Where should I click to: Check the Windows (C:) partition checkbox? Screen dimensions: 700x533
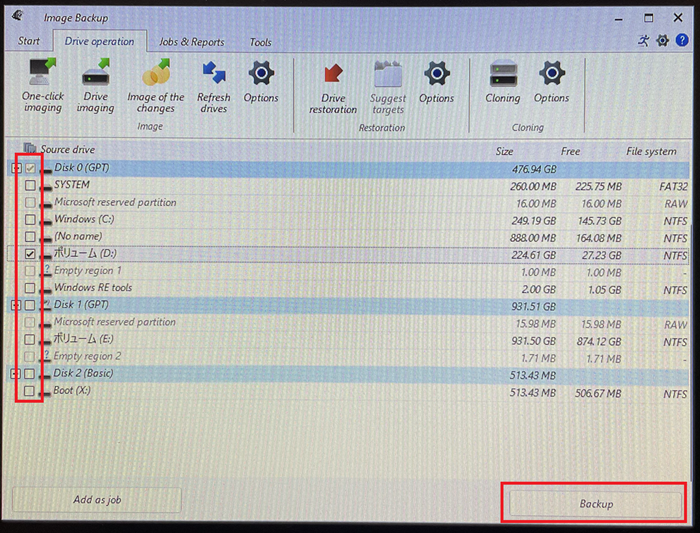(x=30, y=220)
